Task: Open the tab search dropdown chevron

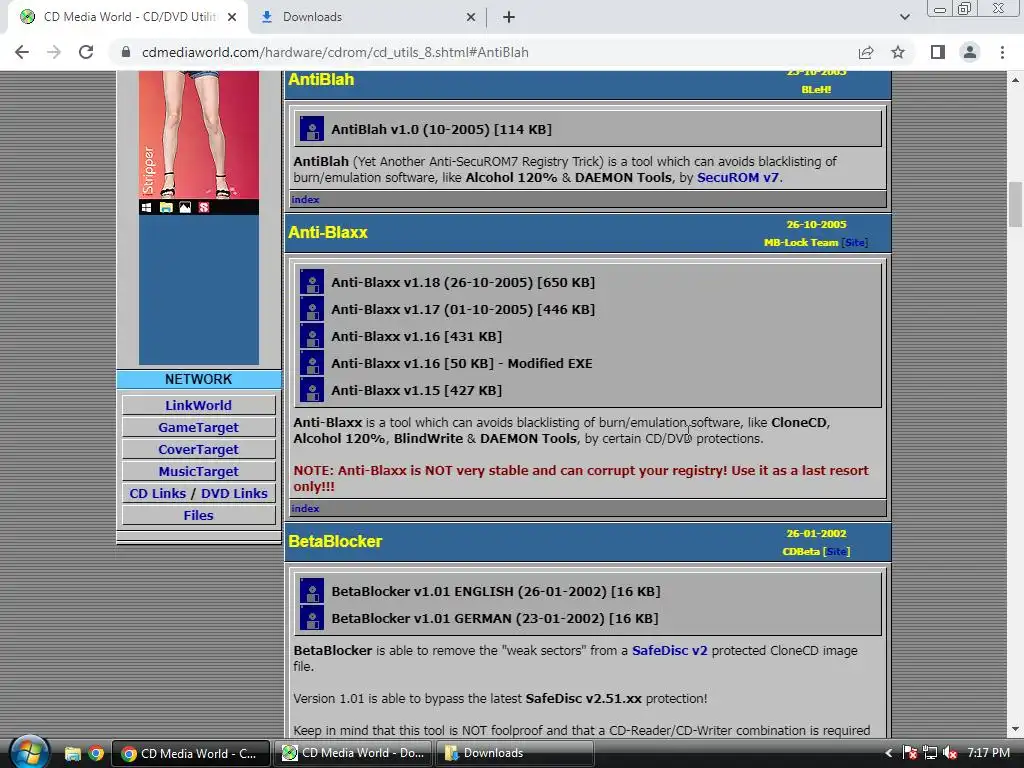Action: 904,17
